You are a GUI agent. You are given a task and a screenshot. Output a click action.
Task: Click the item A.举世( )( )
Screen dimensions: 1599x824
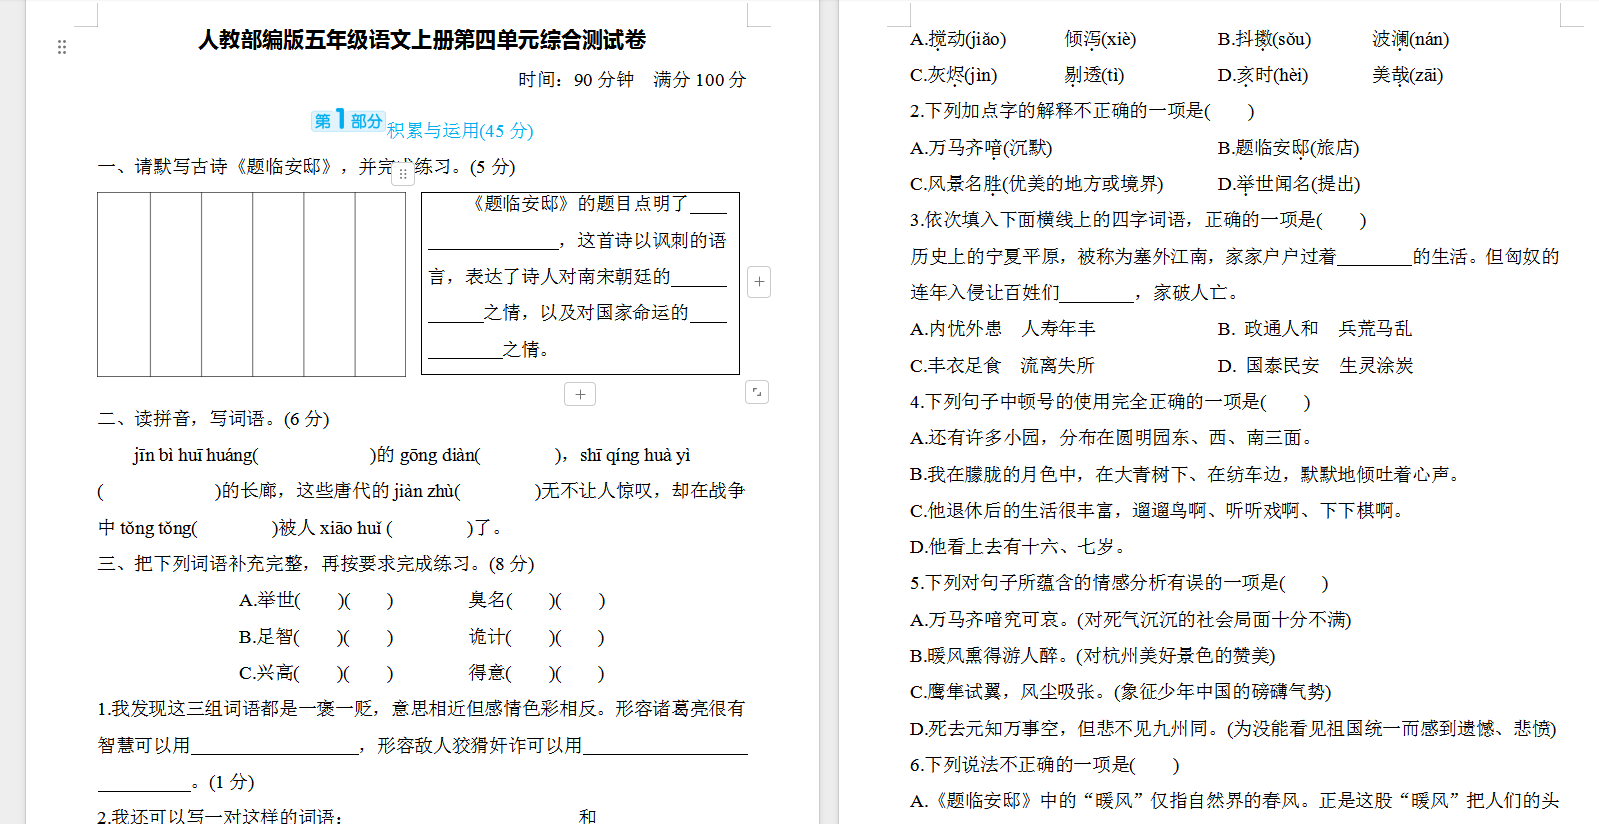316,600
